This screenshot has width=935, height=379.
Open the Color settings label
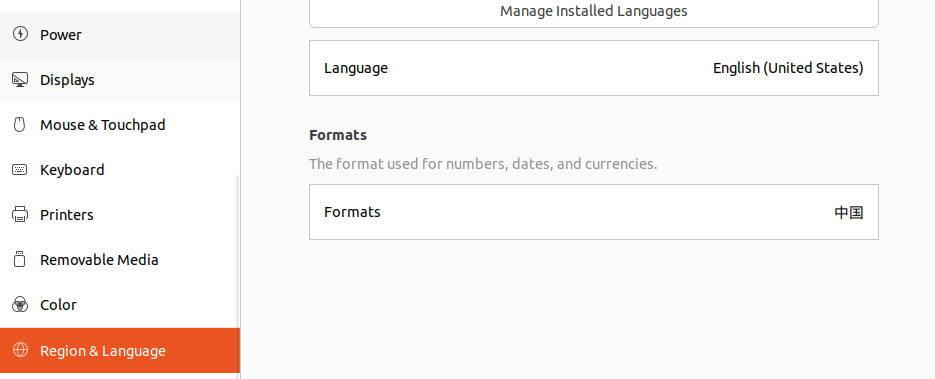[x=58, y=305]
